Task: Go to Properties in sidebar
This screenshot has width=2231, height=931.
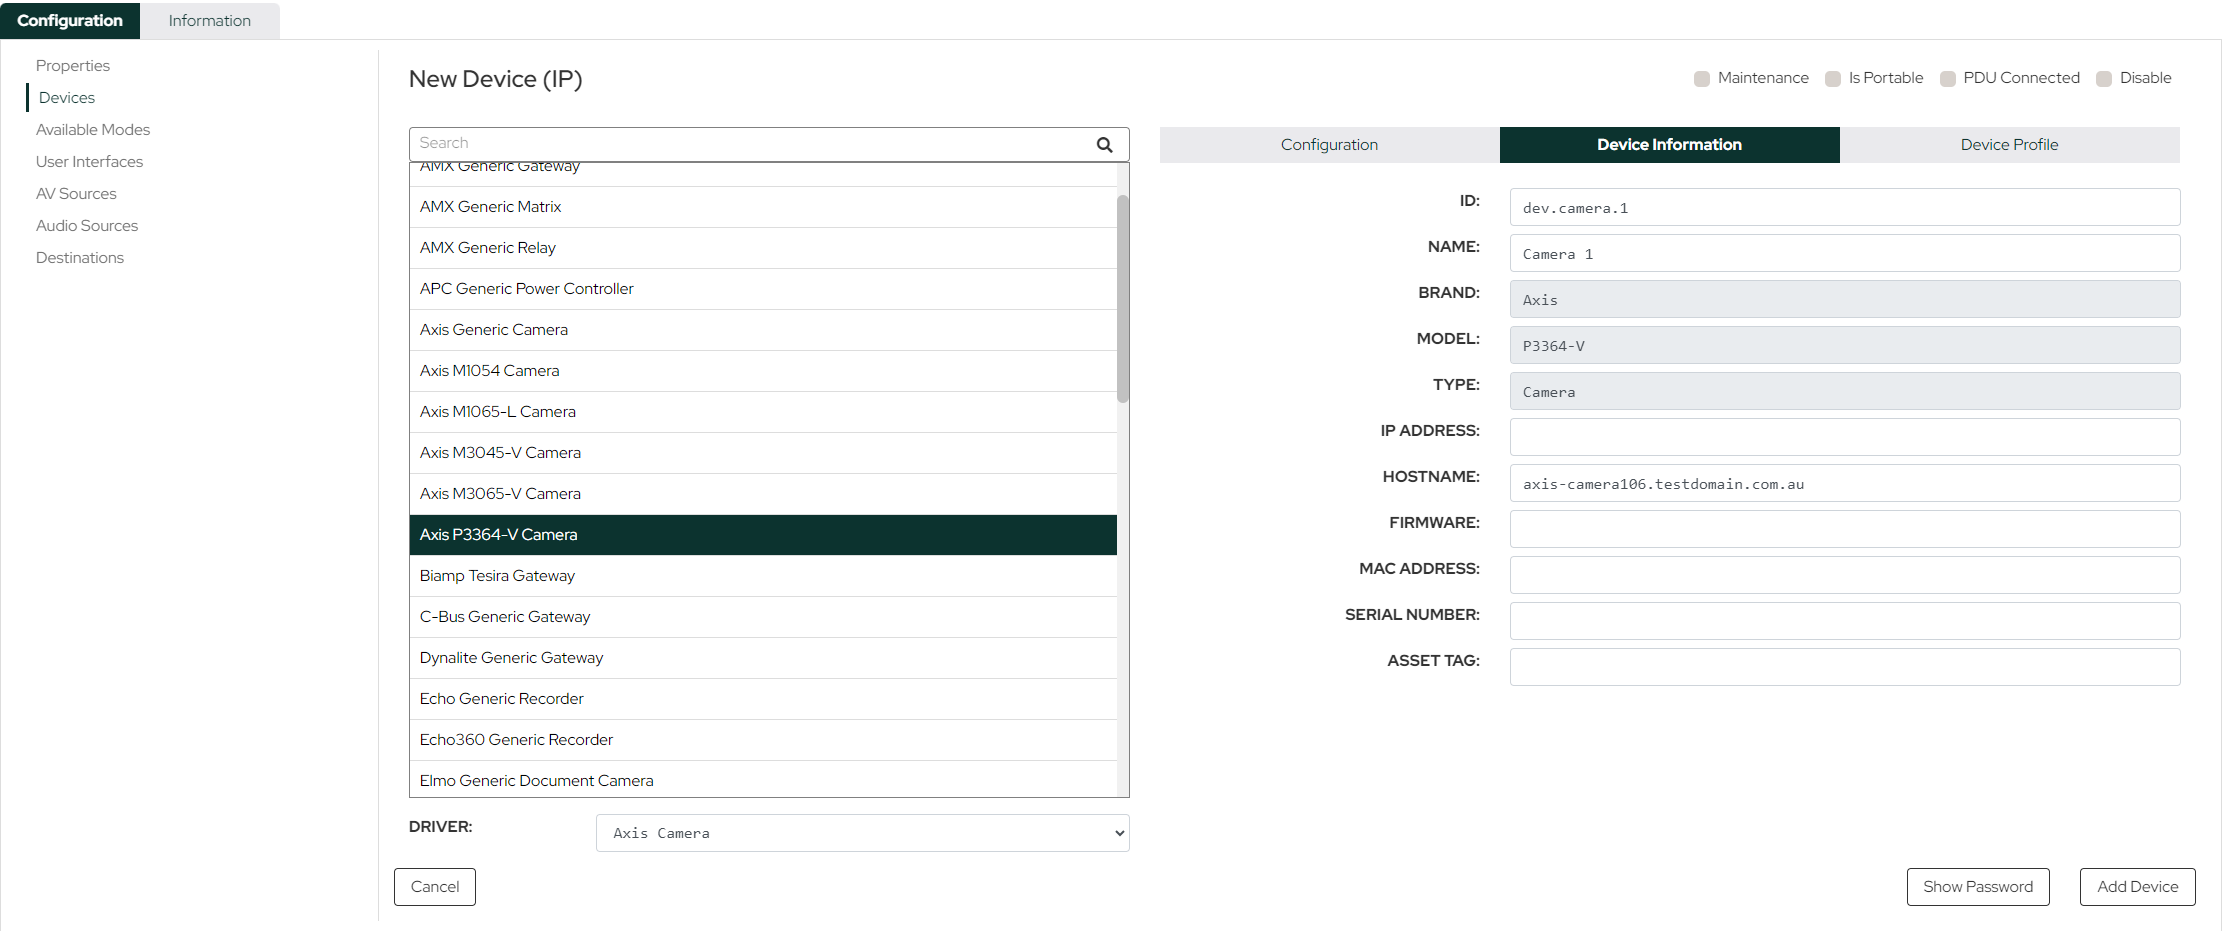Action: pyautogui.click(x=73, y=66)
